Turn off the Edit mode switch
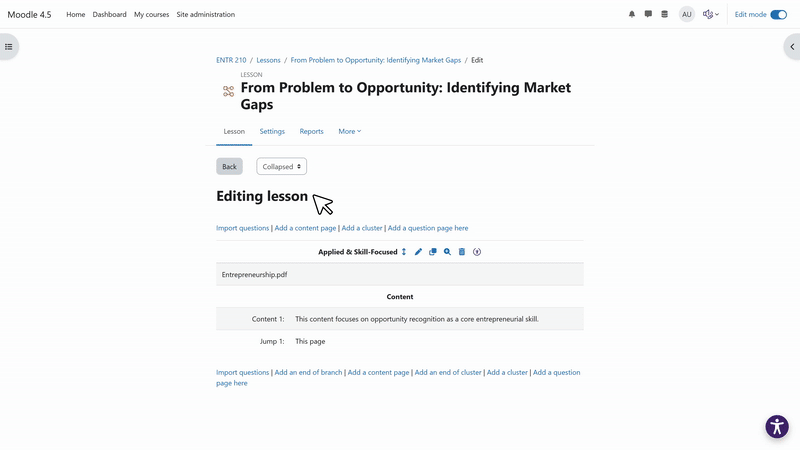The width and height of the screenshot is (800, 450). pyautogui.click(x=778, y=14)
